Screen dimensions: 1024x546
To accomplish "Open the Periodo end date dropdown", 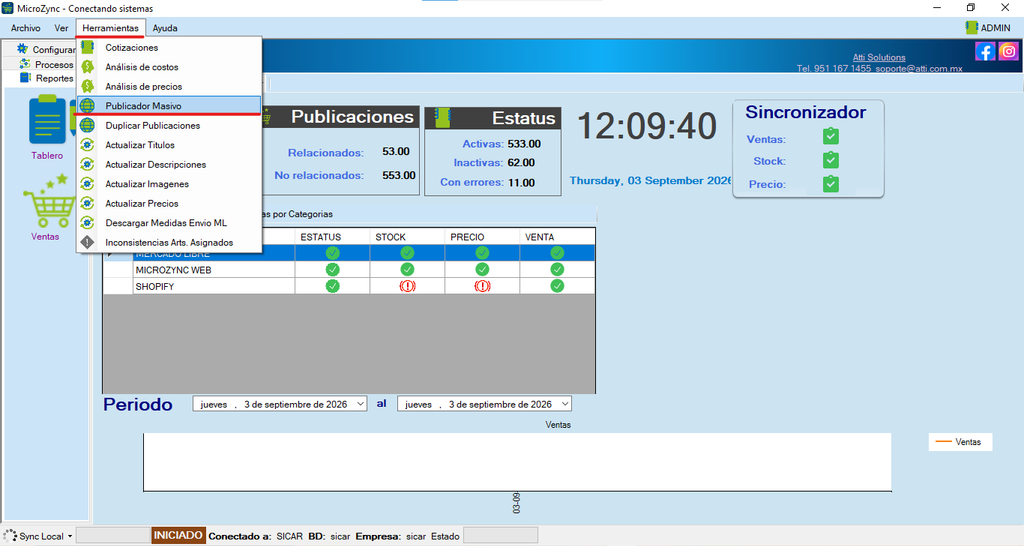I will pyautogui.click(x=565, y=404).
